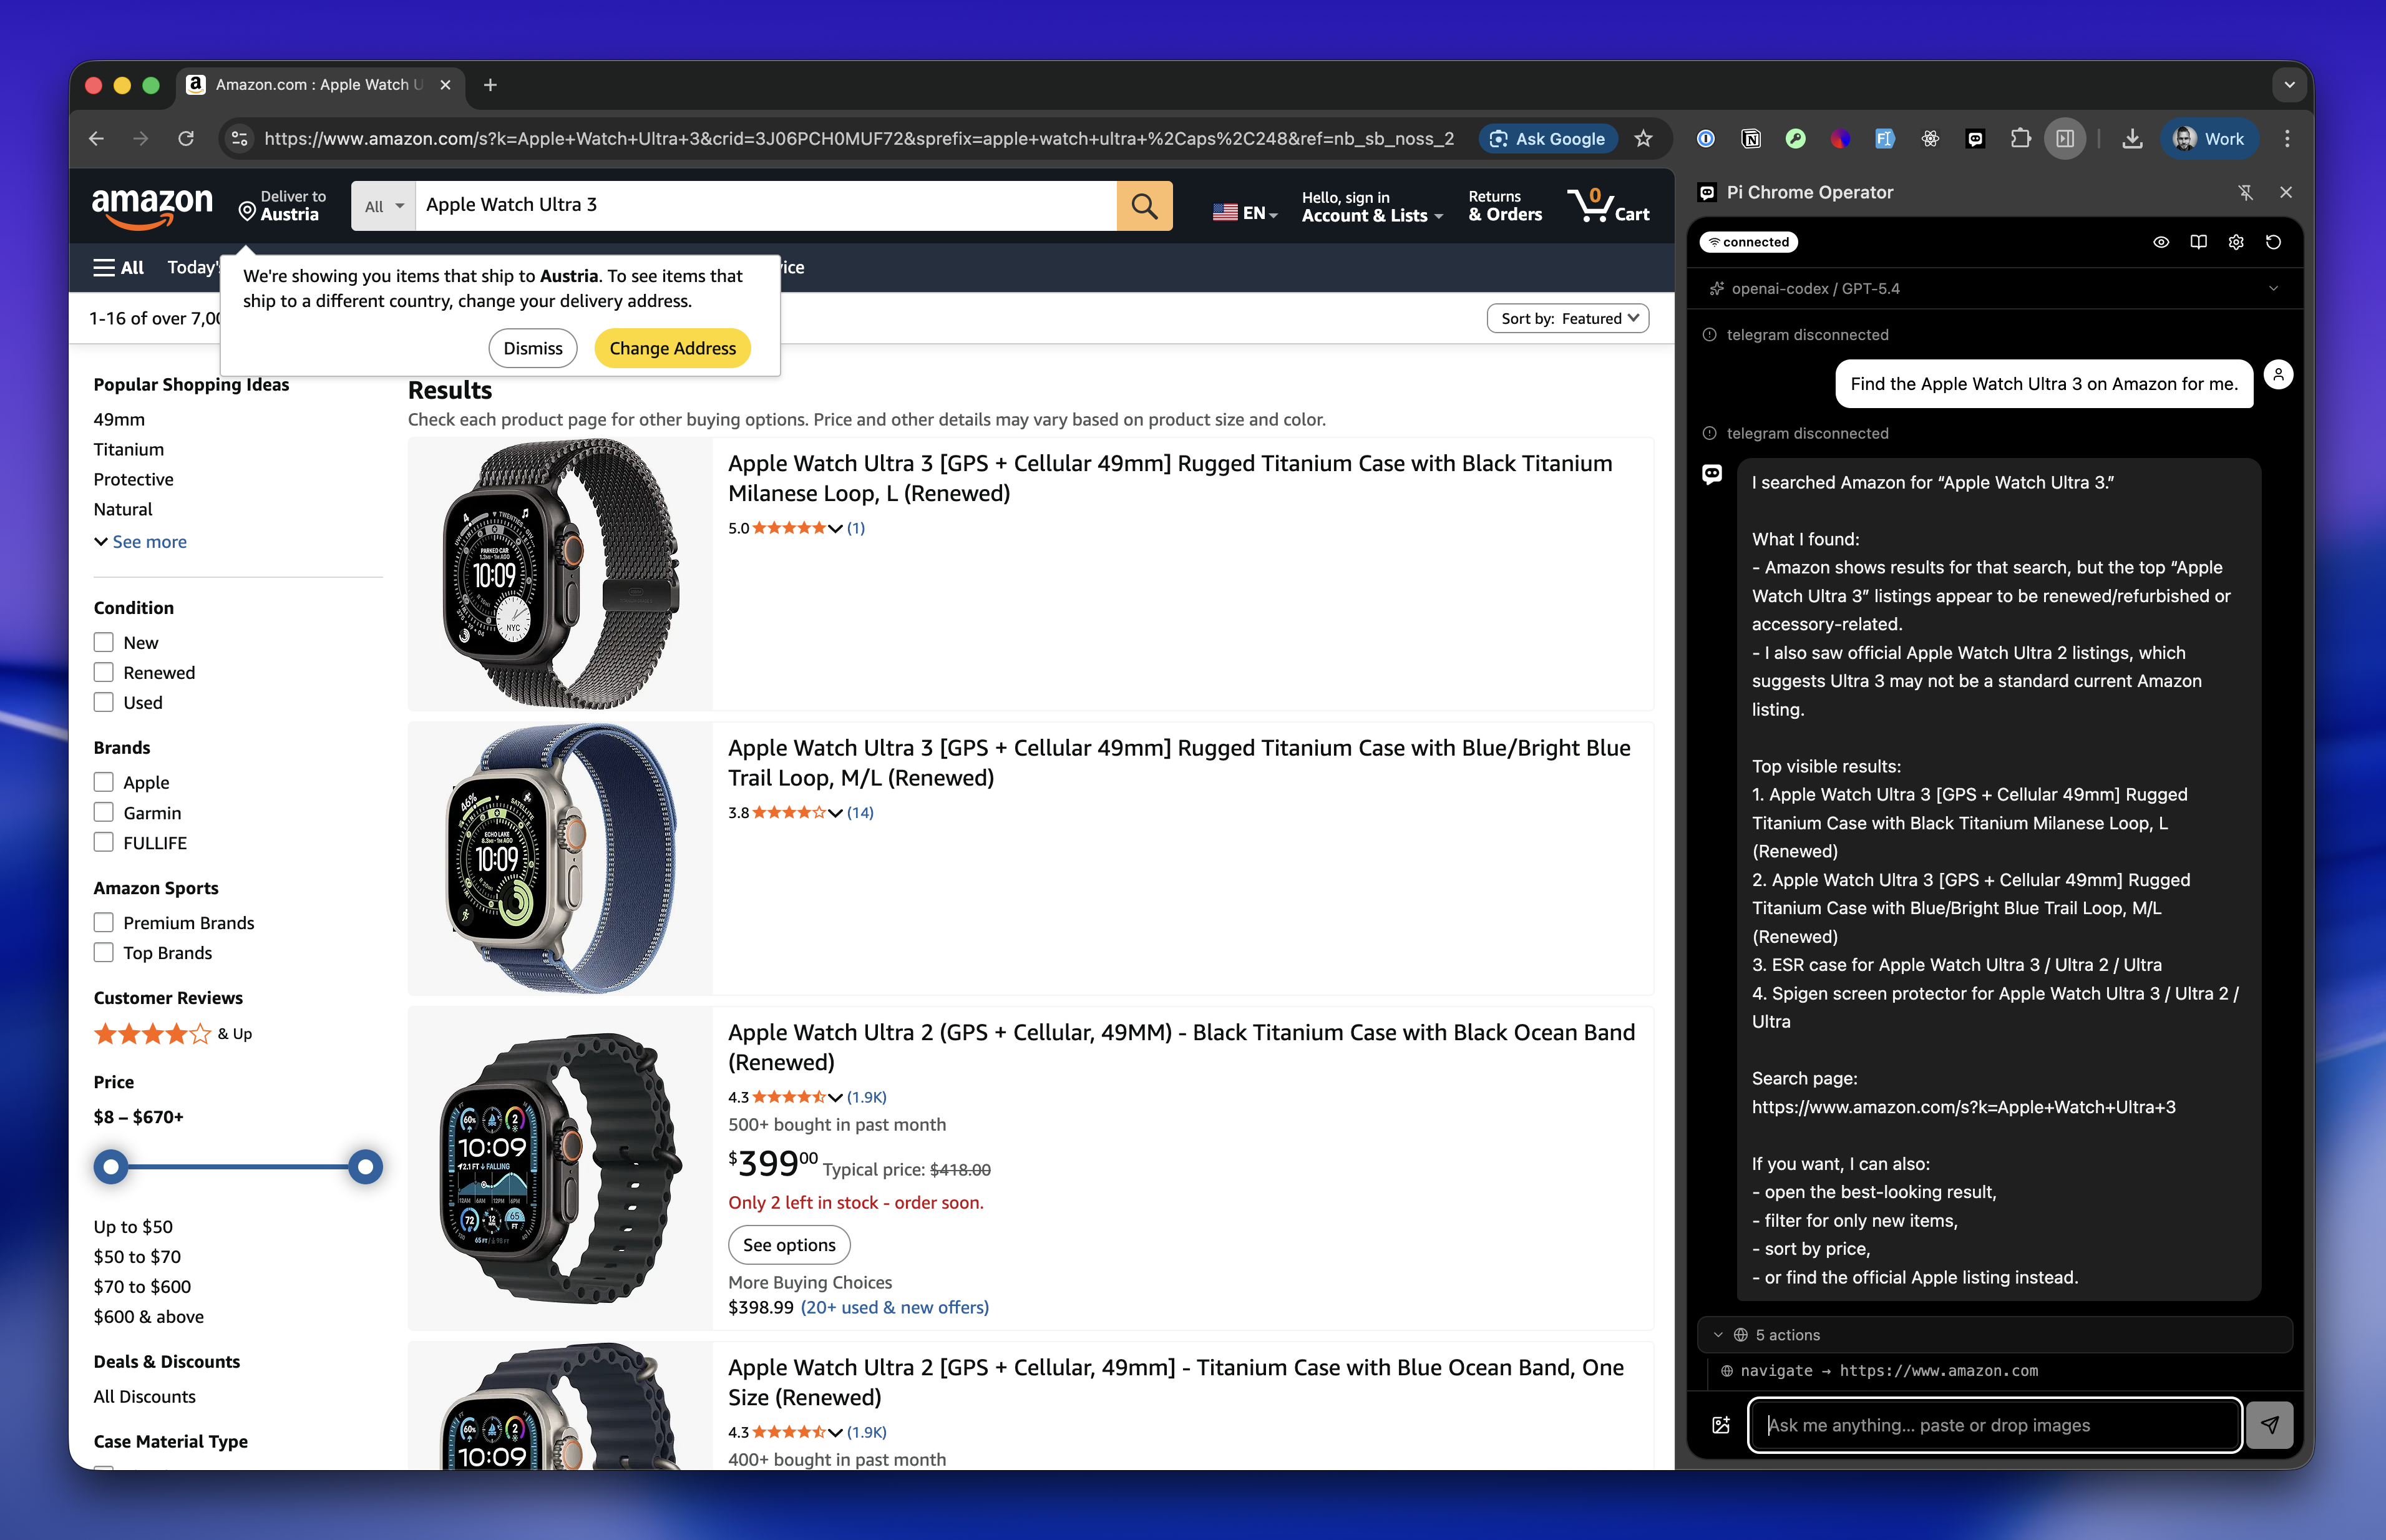
Task: Open the Sort by Featured dropdown
Action: point(1568,318)
